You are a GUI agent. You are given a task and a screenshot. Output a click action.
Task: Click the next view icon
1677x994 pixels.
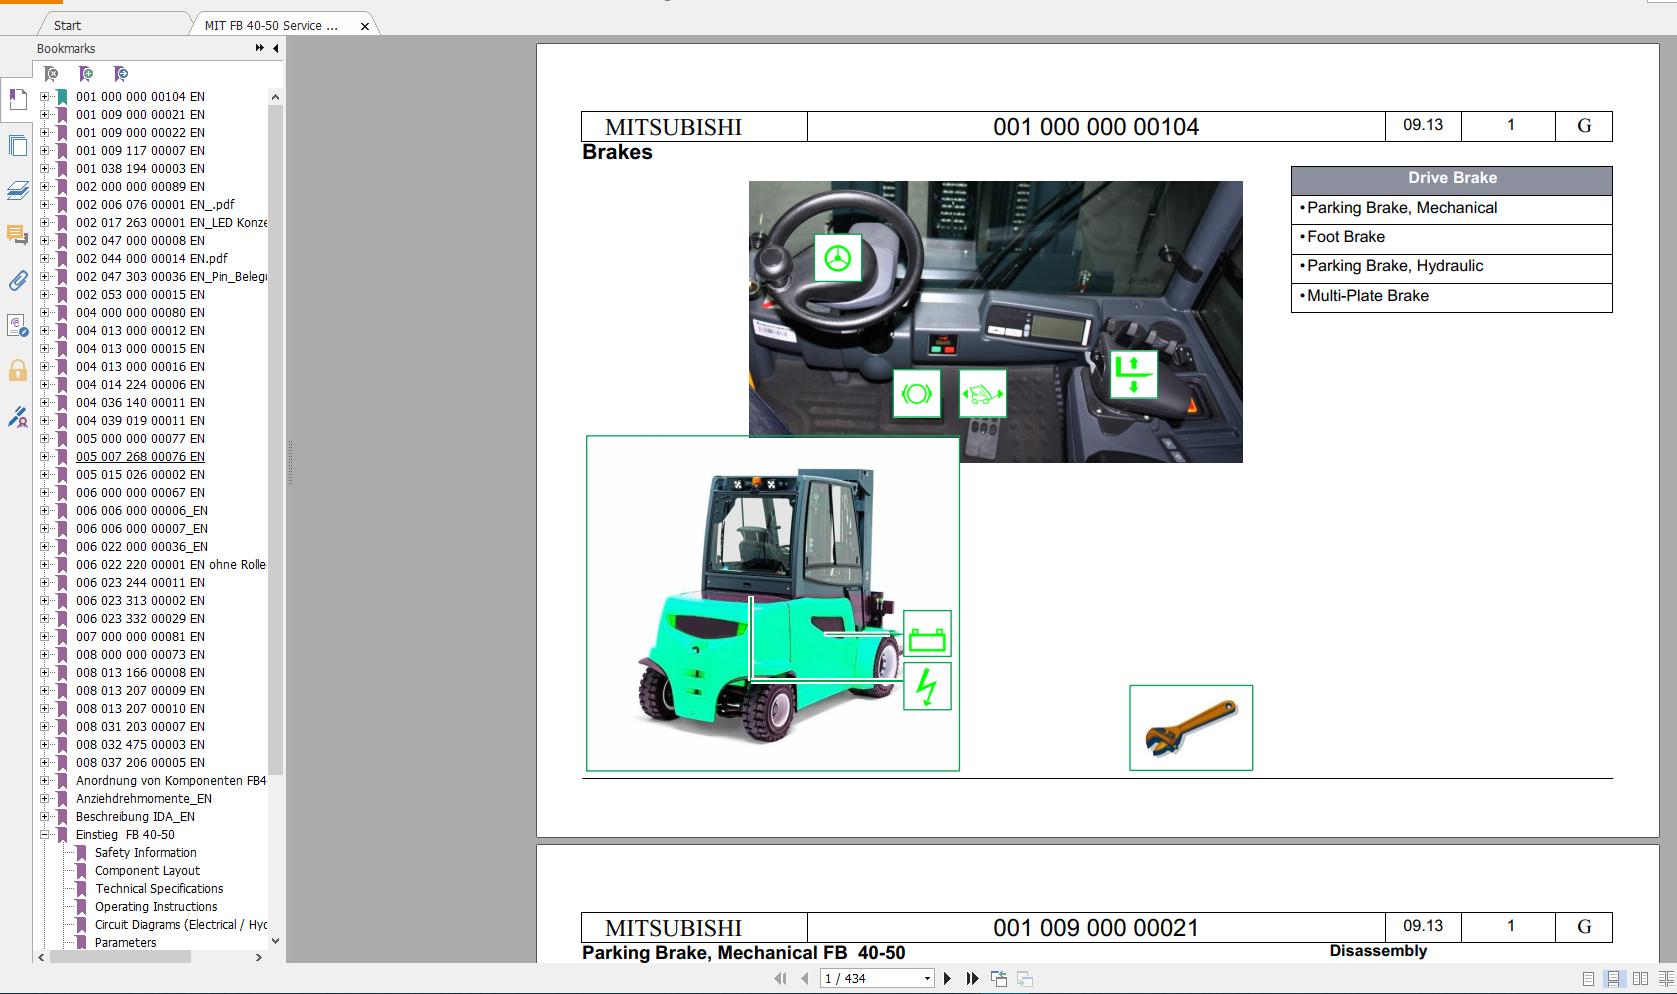point(1025,979)
